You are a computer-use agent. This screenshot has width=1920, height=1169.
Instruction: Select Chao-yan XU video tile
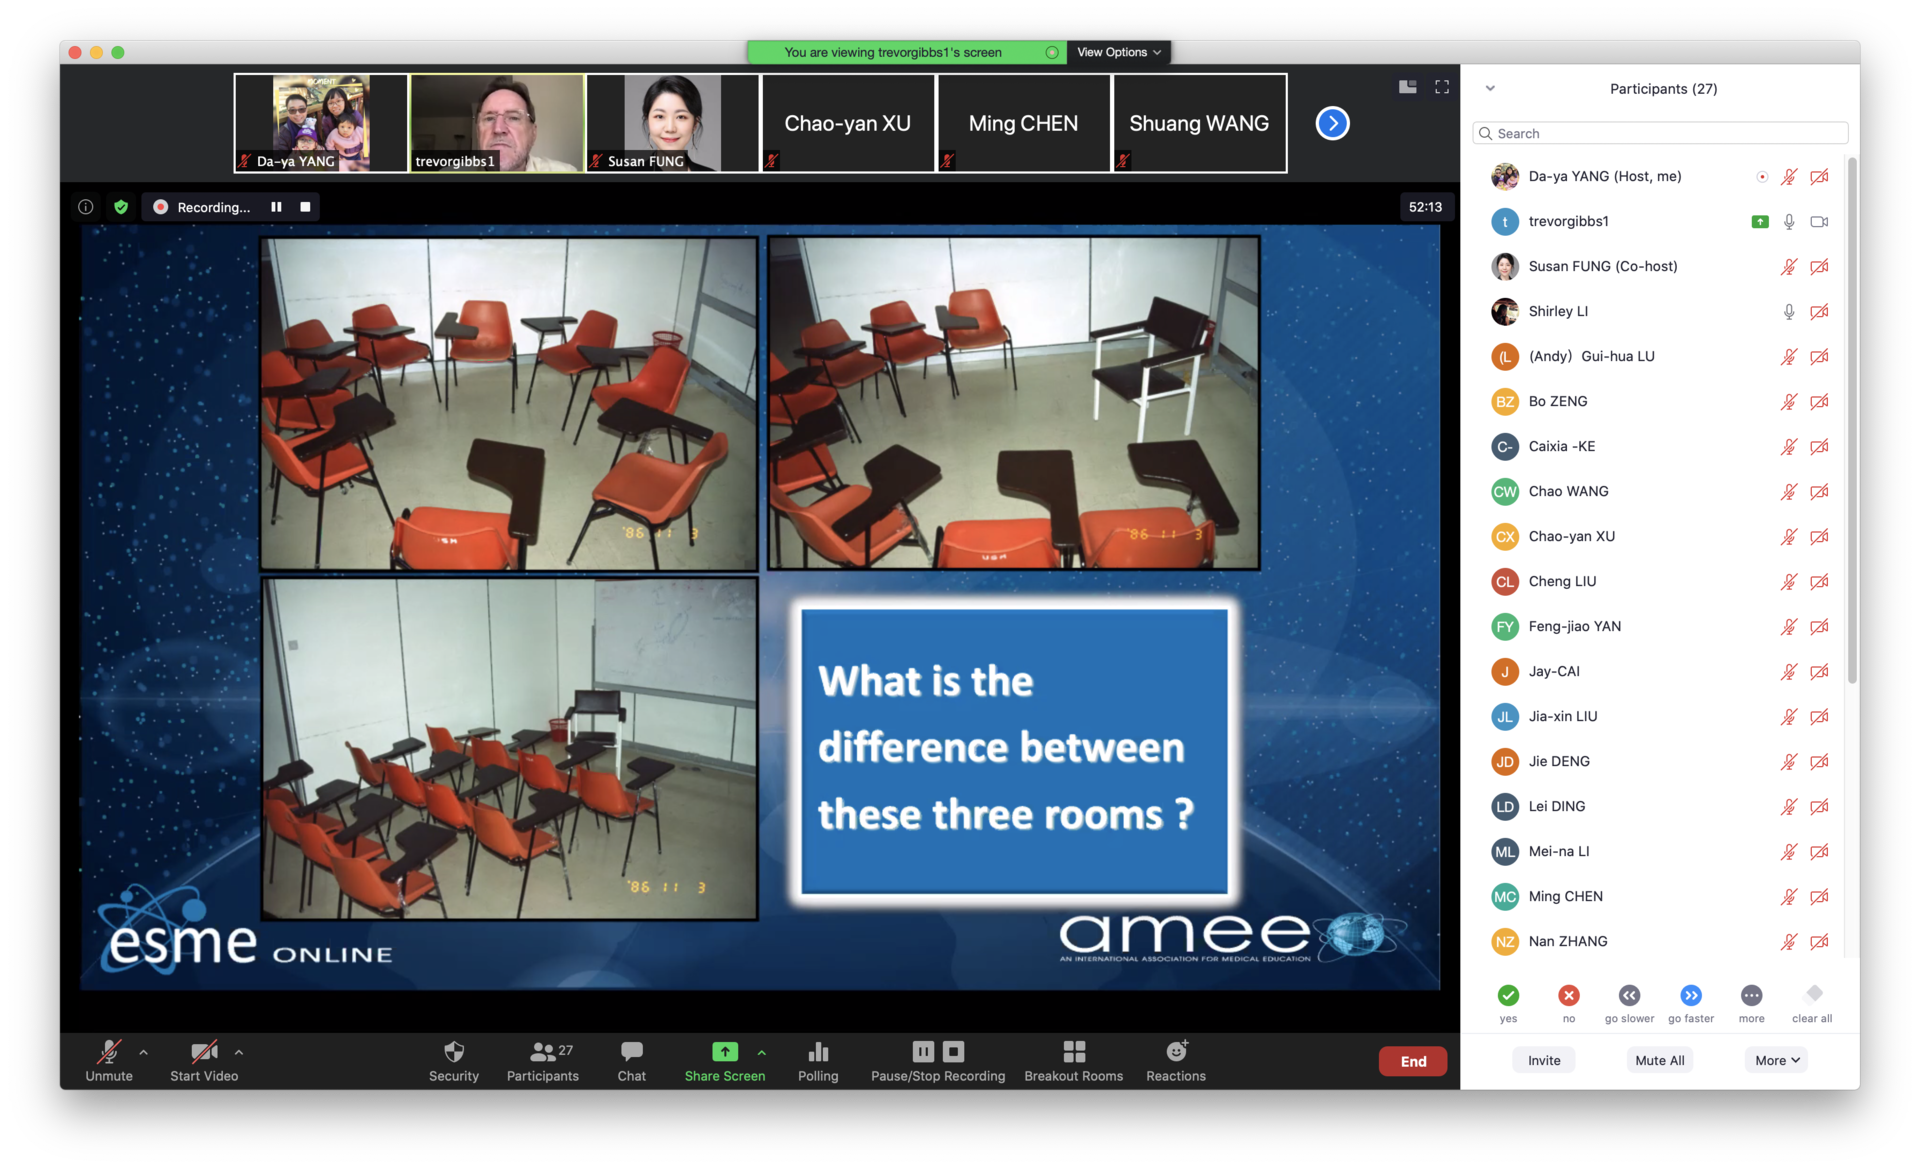(848, 123)
